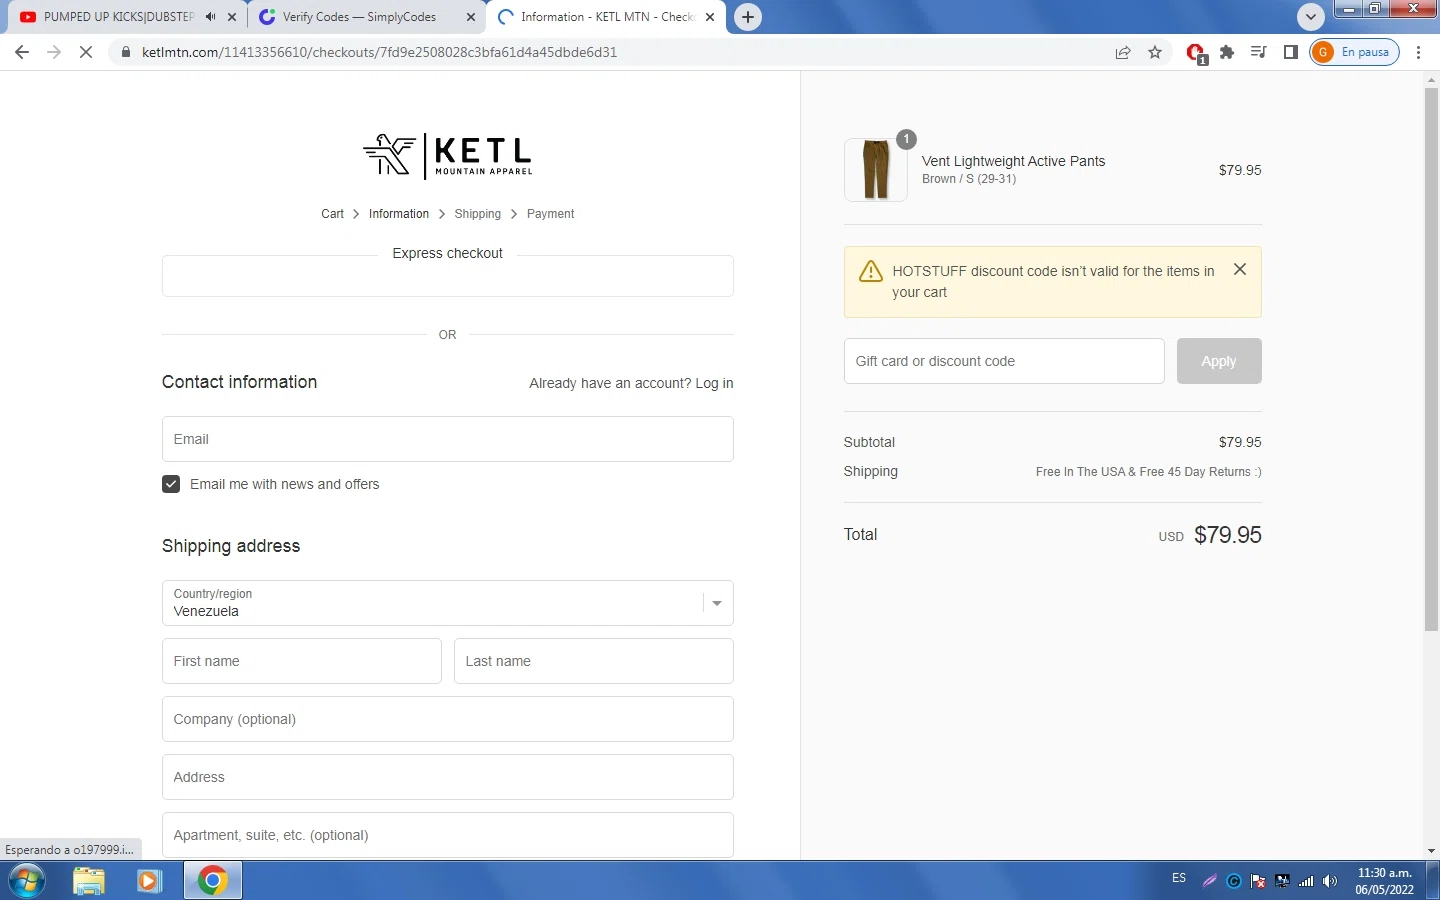Screen dimensions: 1440x900
Task: Close the PUMPED UP KICKS YouTube tab
Action: 231,17
